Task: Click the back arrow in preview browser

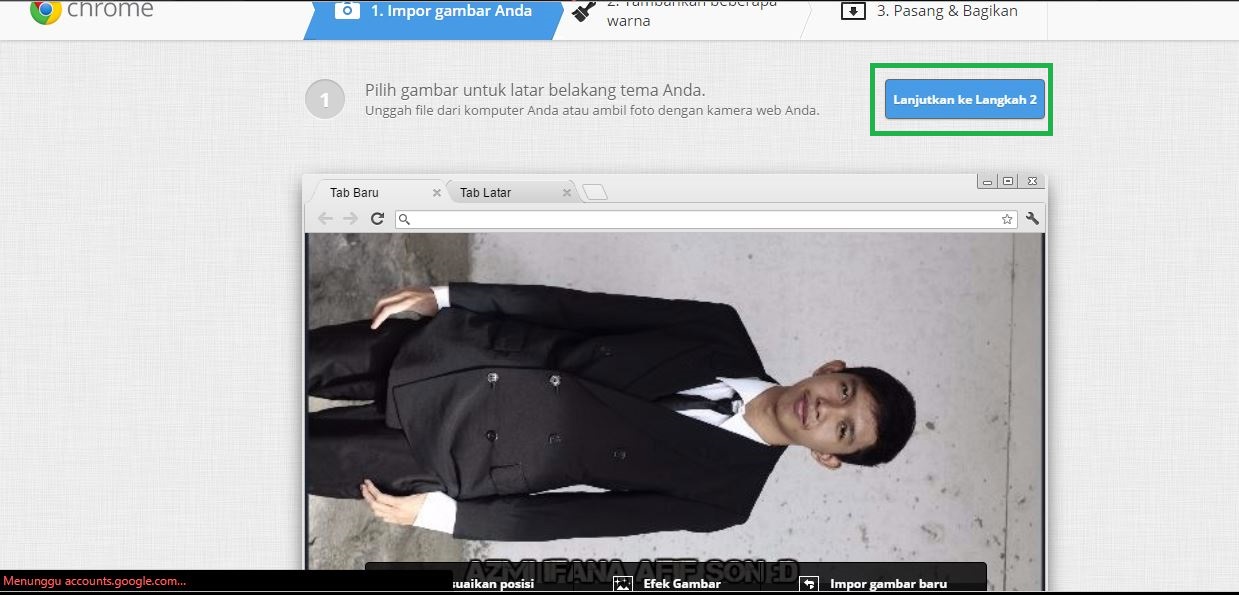Action: point(325,219)
